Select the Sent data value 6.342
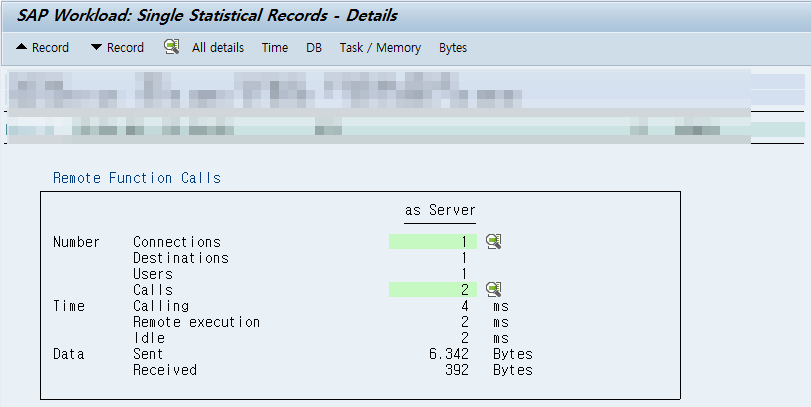The image size is (811, 407). pyautogui.click(x=447, y=354)
